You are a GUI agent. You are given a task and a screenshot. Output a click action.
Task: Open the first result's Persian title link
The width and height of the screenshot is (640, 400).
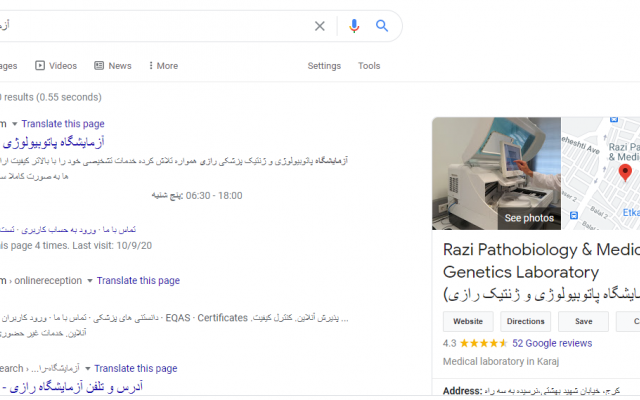[53, 142]
